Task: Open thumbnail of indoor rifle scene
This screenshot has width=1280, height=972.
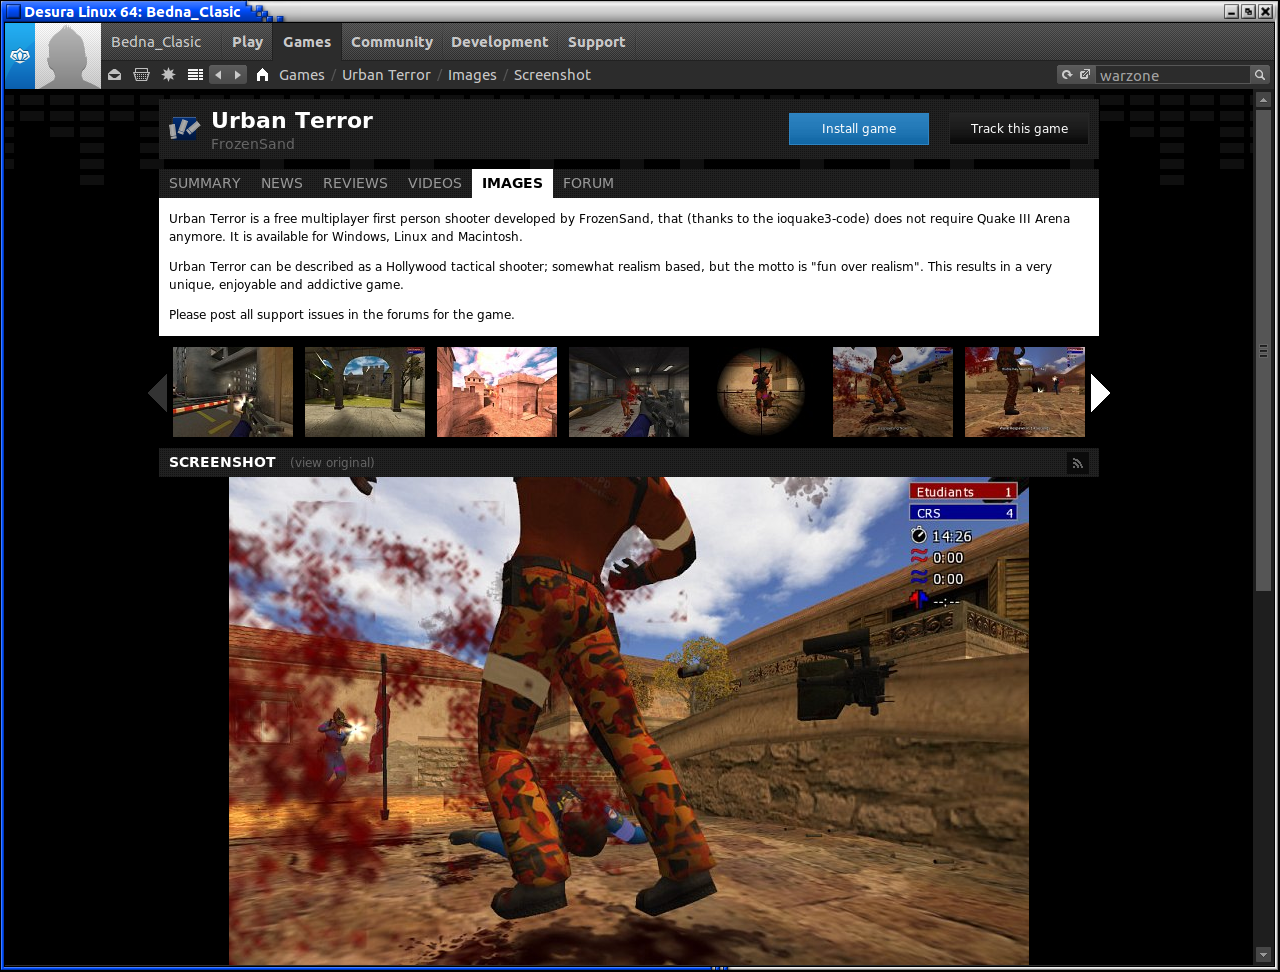Action: [629, 392]
